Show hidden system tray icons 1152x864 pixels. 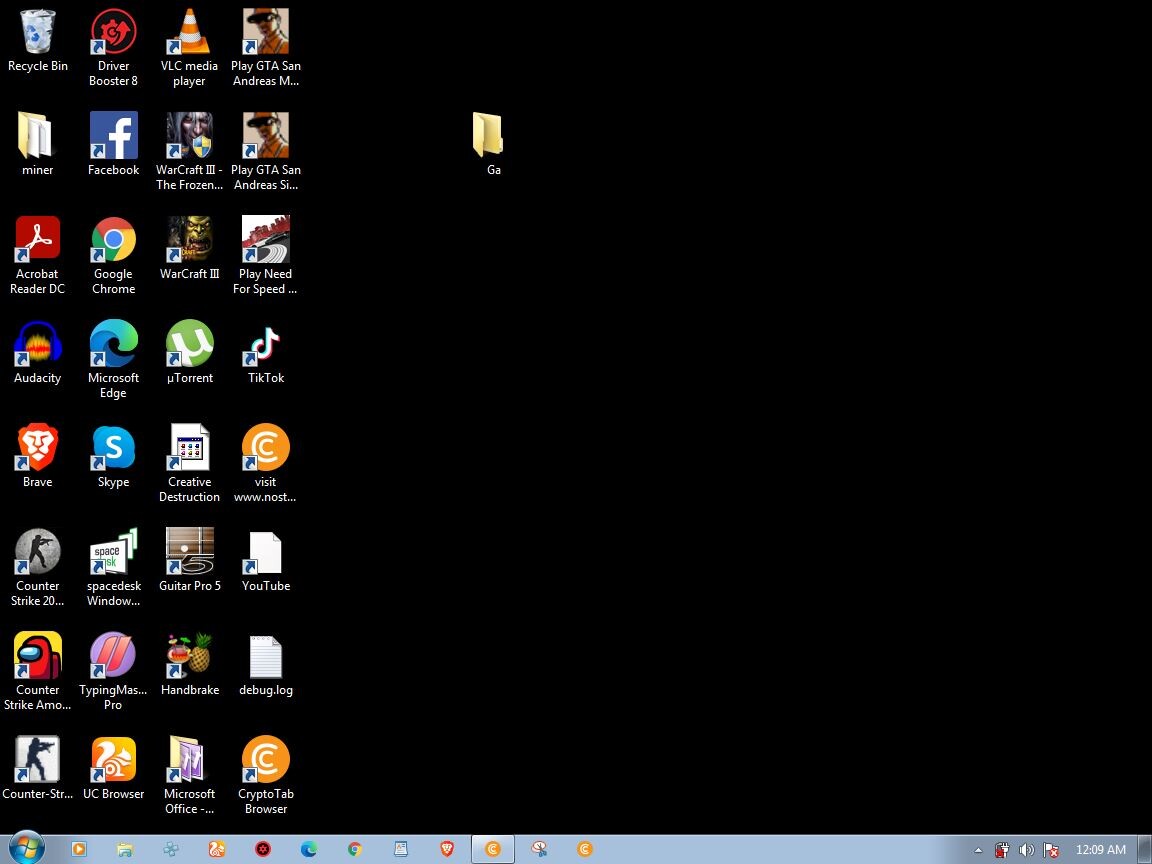tap(978, 850)
